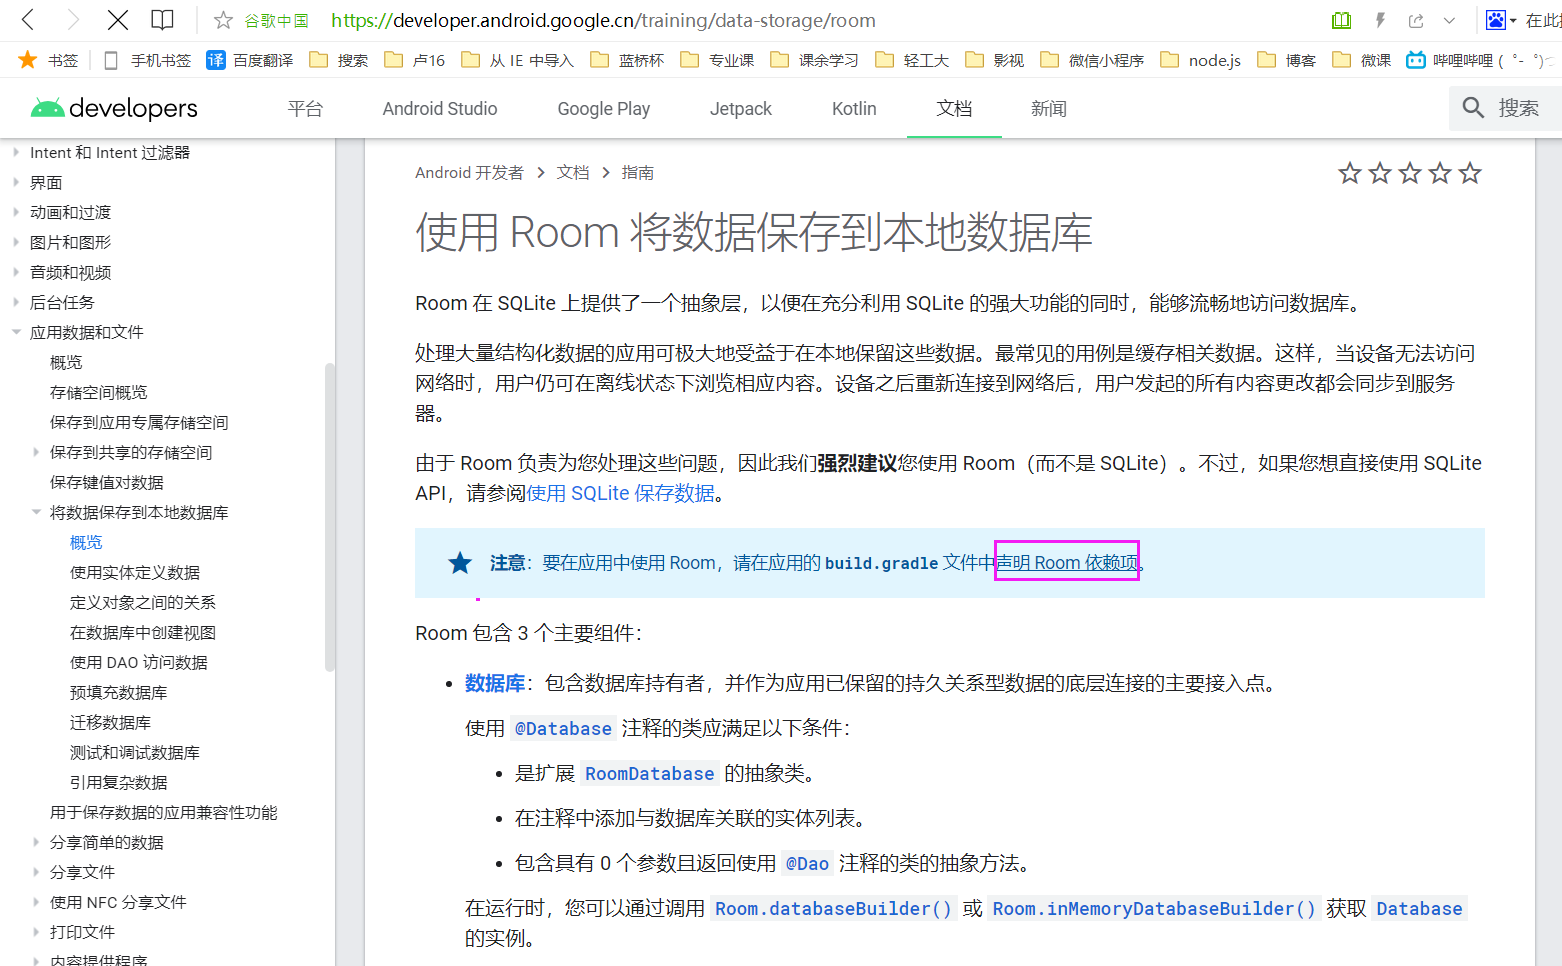The height and width of the screenshot is (966, 1562).
Task: Click the URL address field
Action: coord(603,20)
